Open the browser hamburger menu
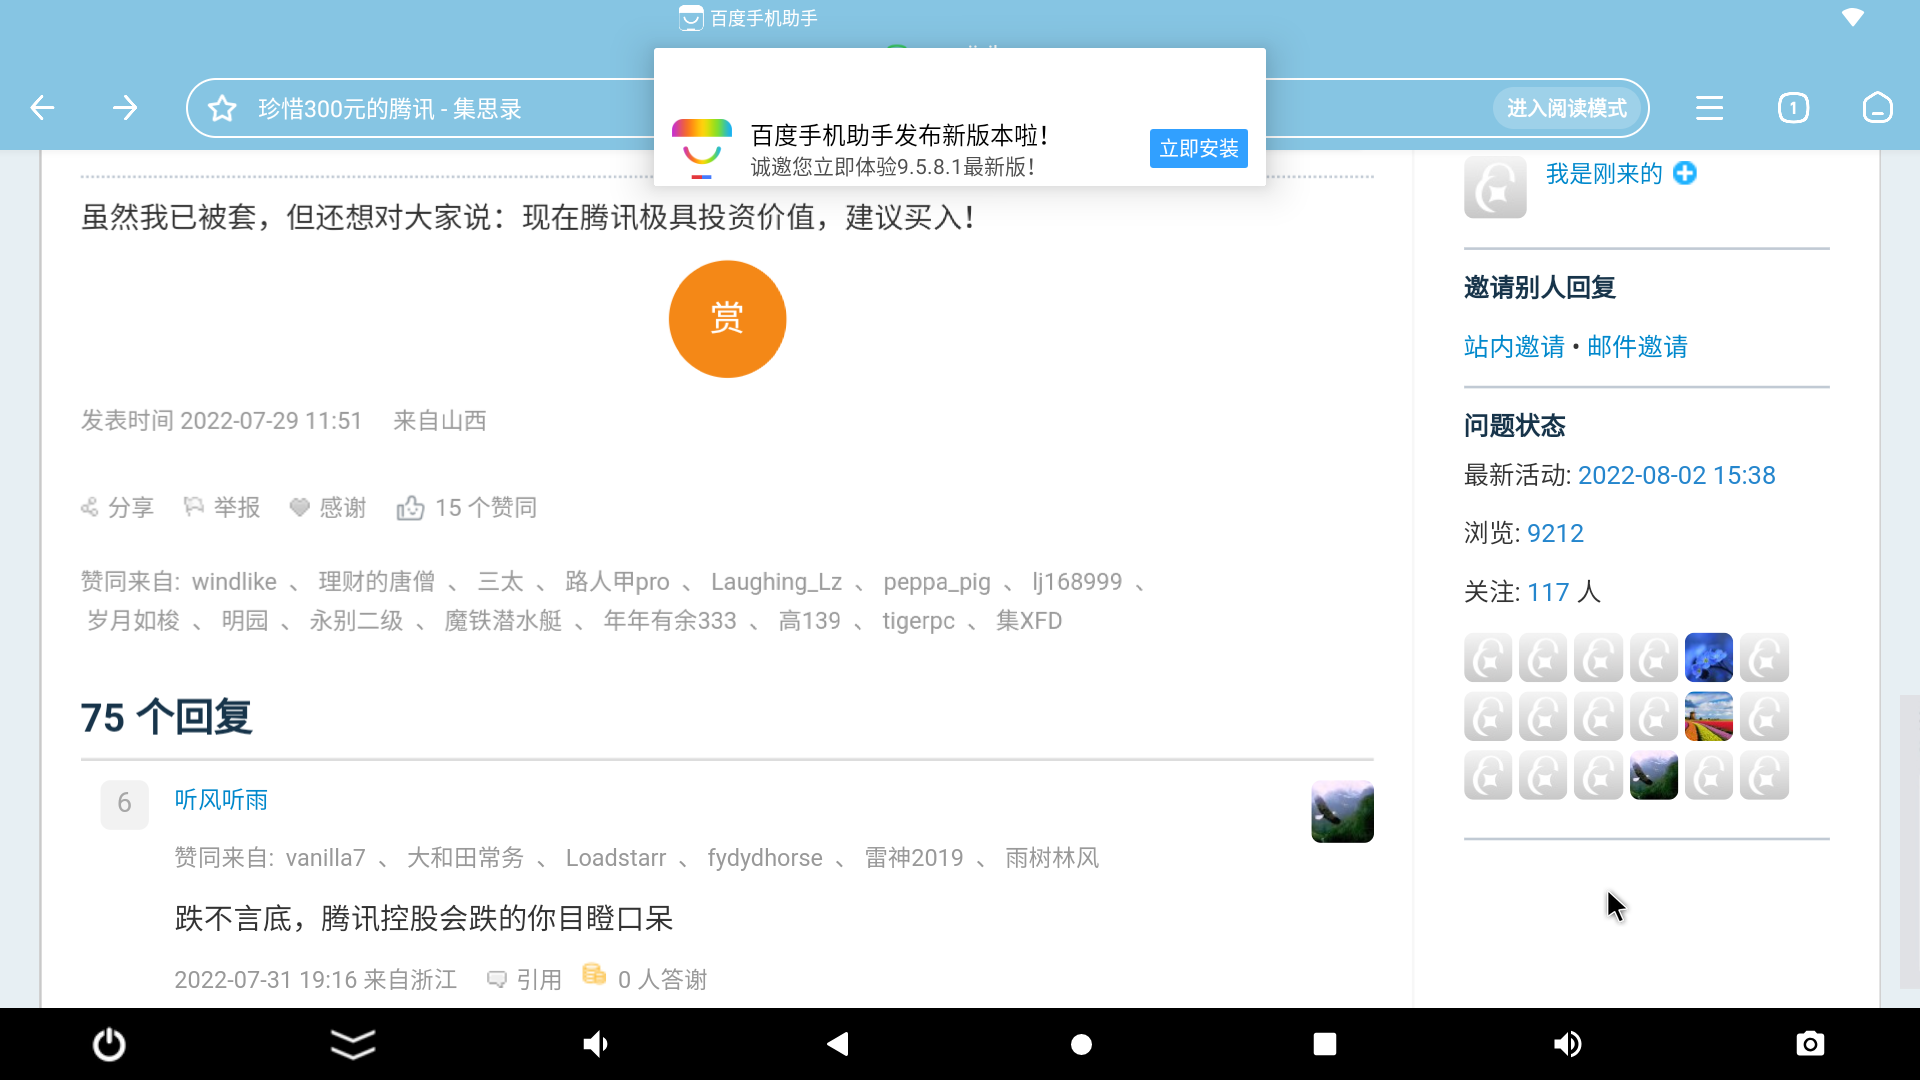This screenshot has width=1920, height=1080. point(1709,108)
